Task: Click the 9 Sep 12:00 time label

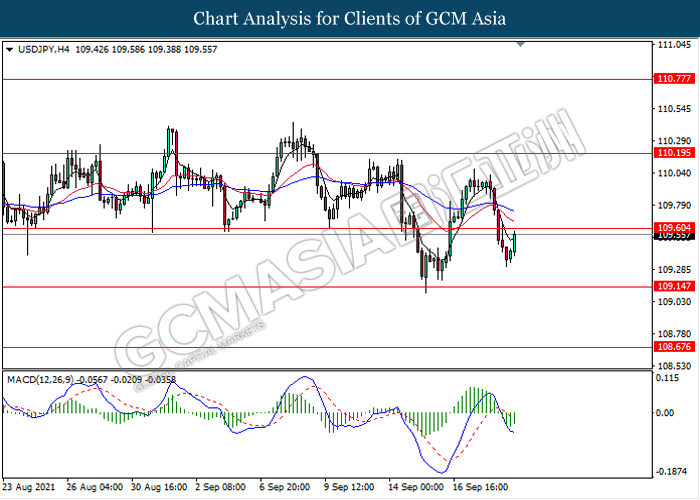Action: tap(349, 487)
